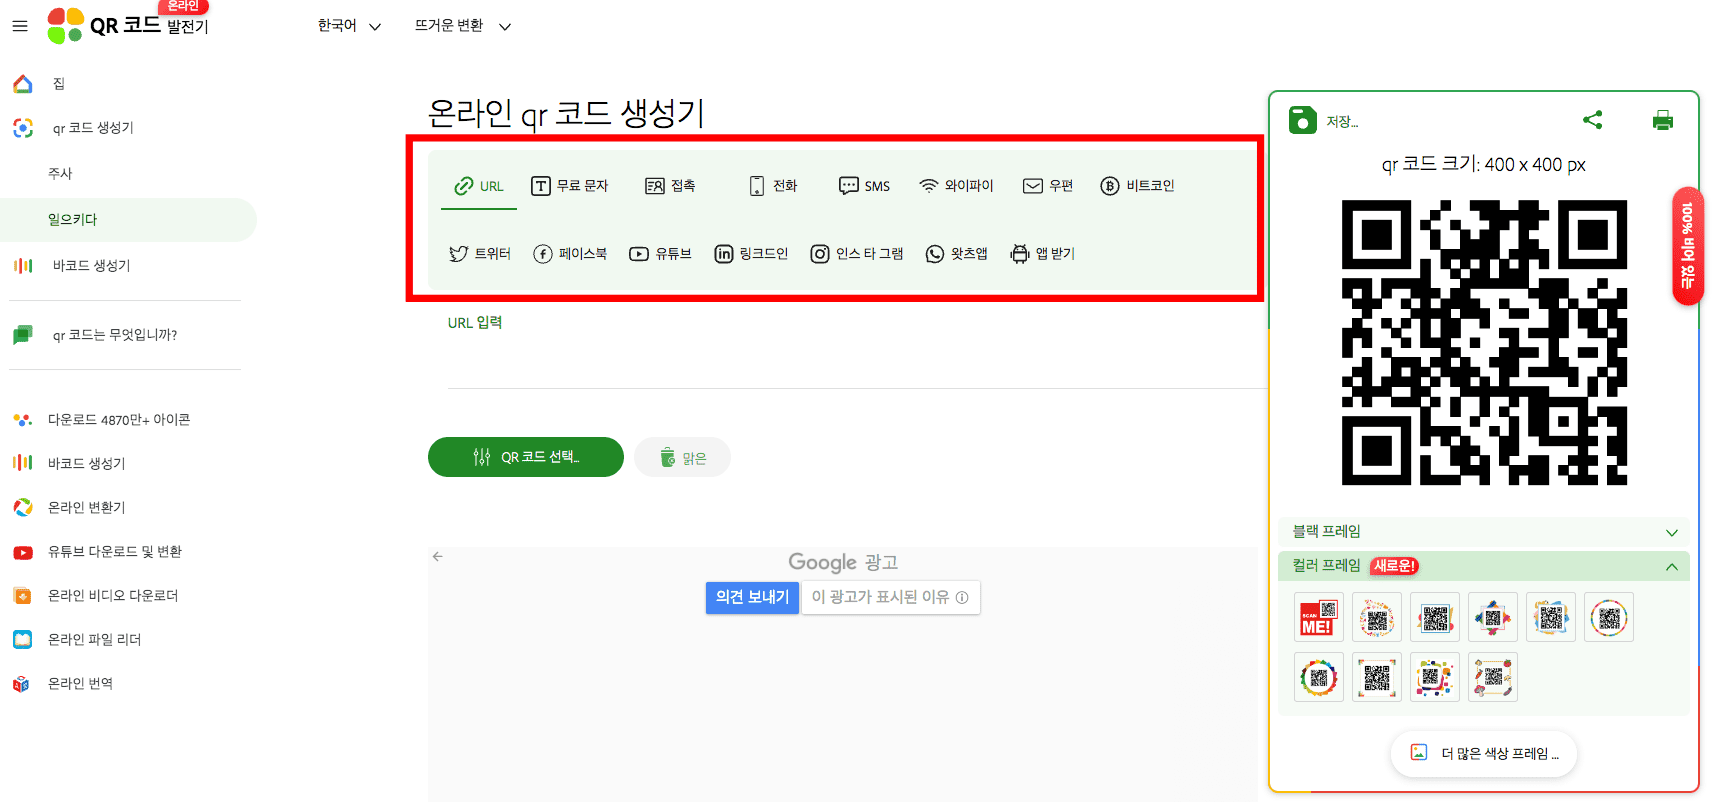
Task: Select the 앱 받기 Android icon
Action: point(1020,254)
